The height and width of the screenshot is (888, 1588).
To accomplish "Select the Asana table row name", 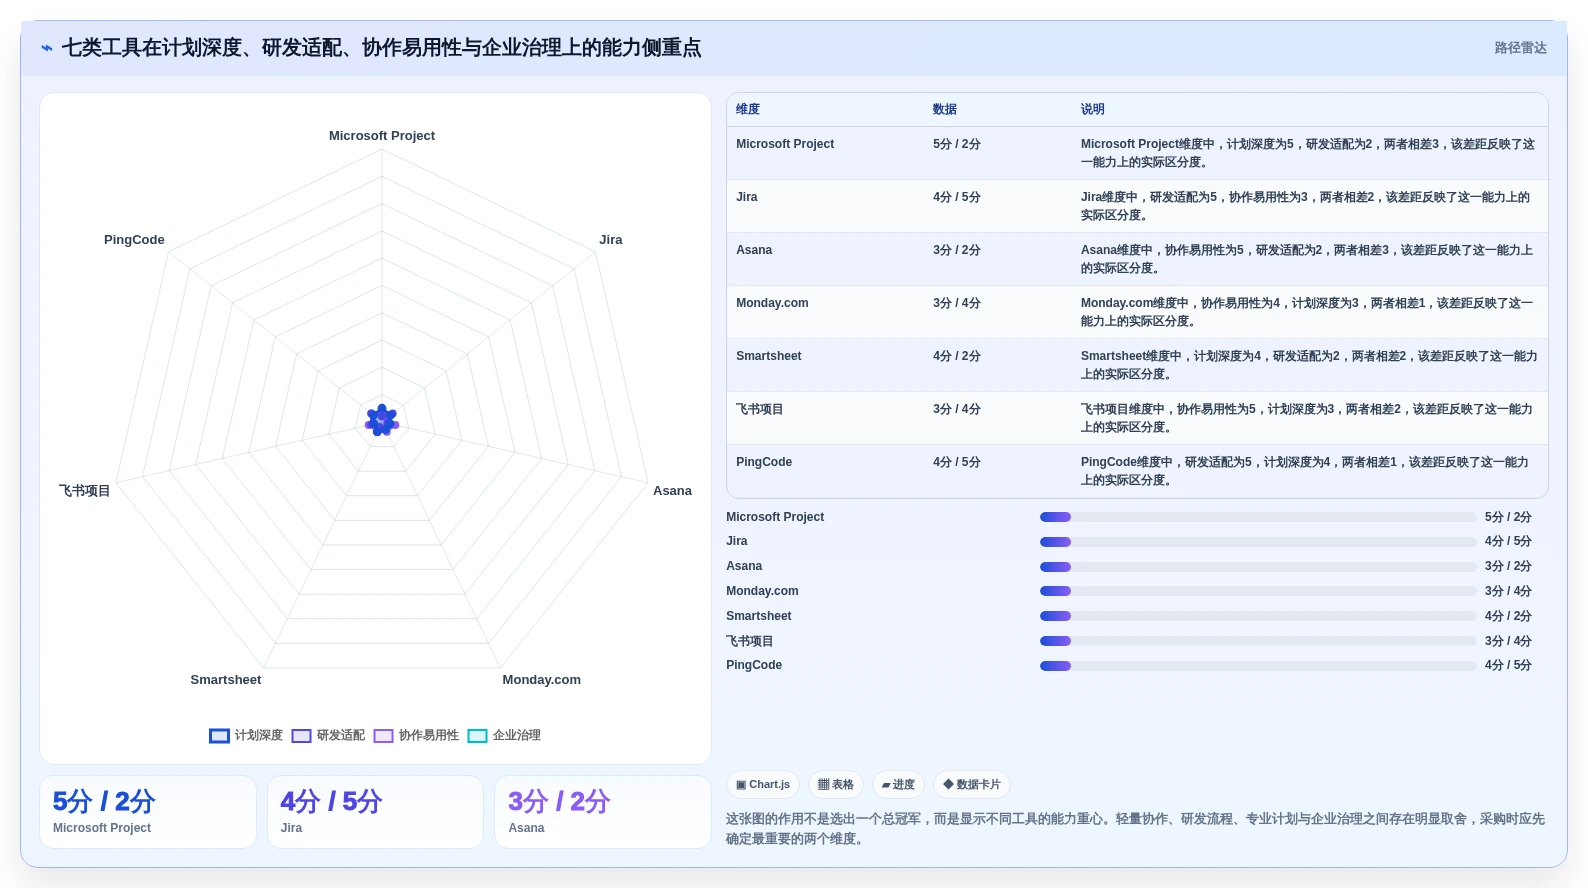I will click(x=754, y=250).
